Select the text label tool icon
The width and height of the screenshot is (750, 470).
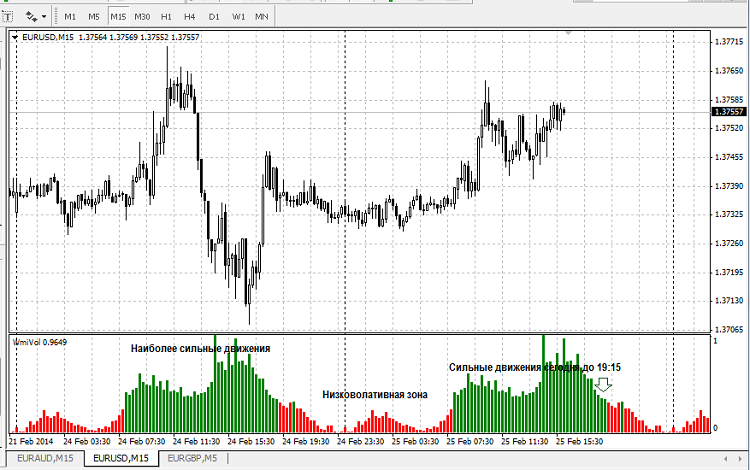point(8,17)
